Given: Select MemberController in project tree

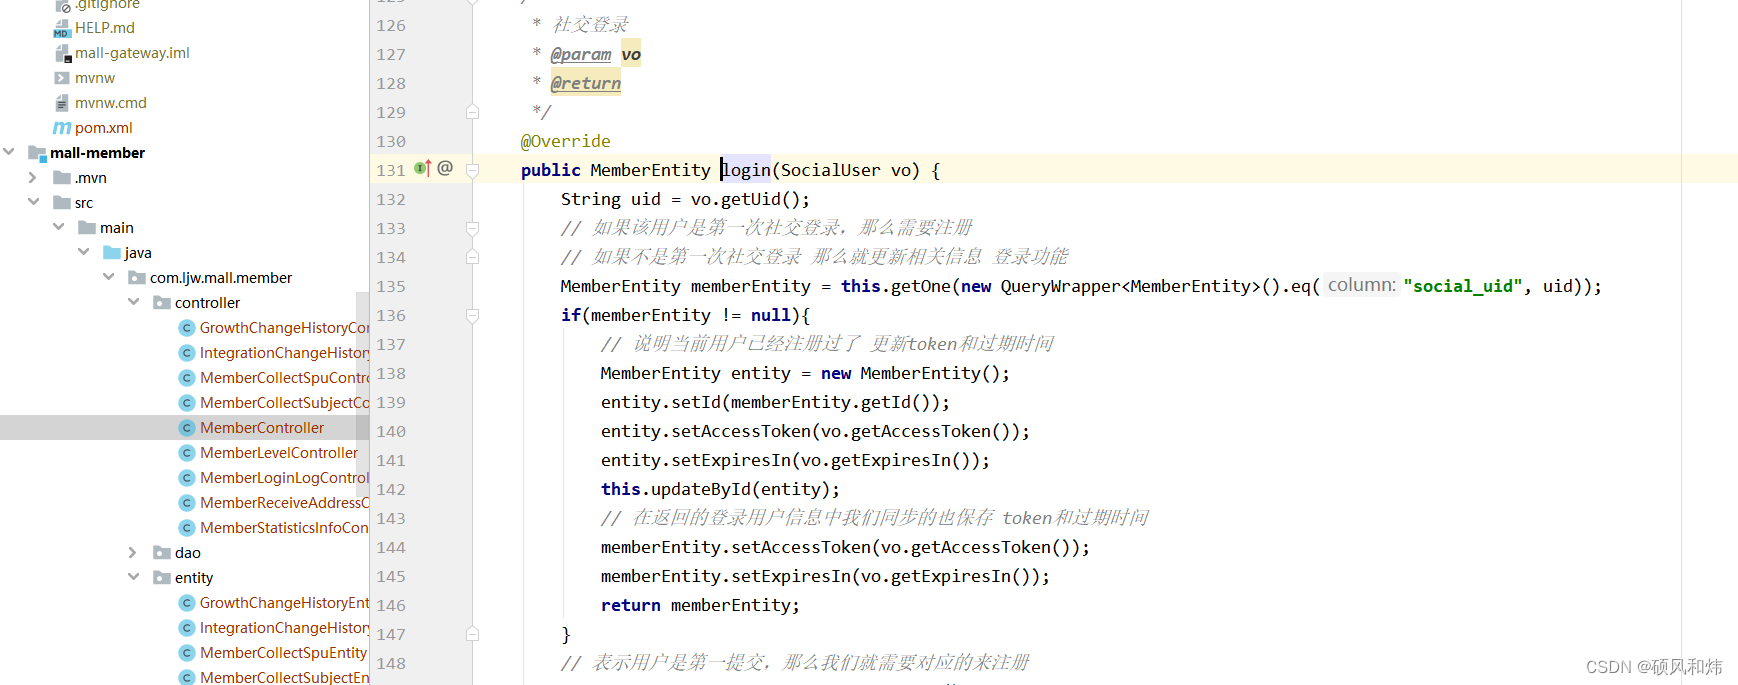Looking at the screenshot, I should point(262,428).
